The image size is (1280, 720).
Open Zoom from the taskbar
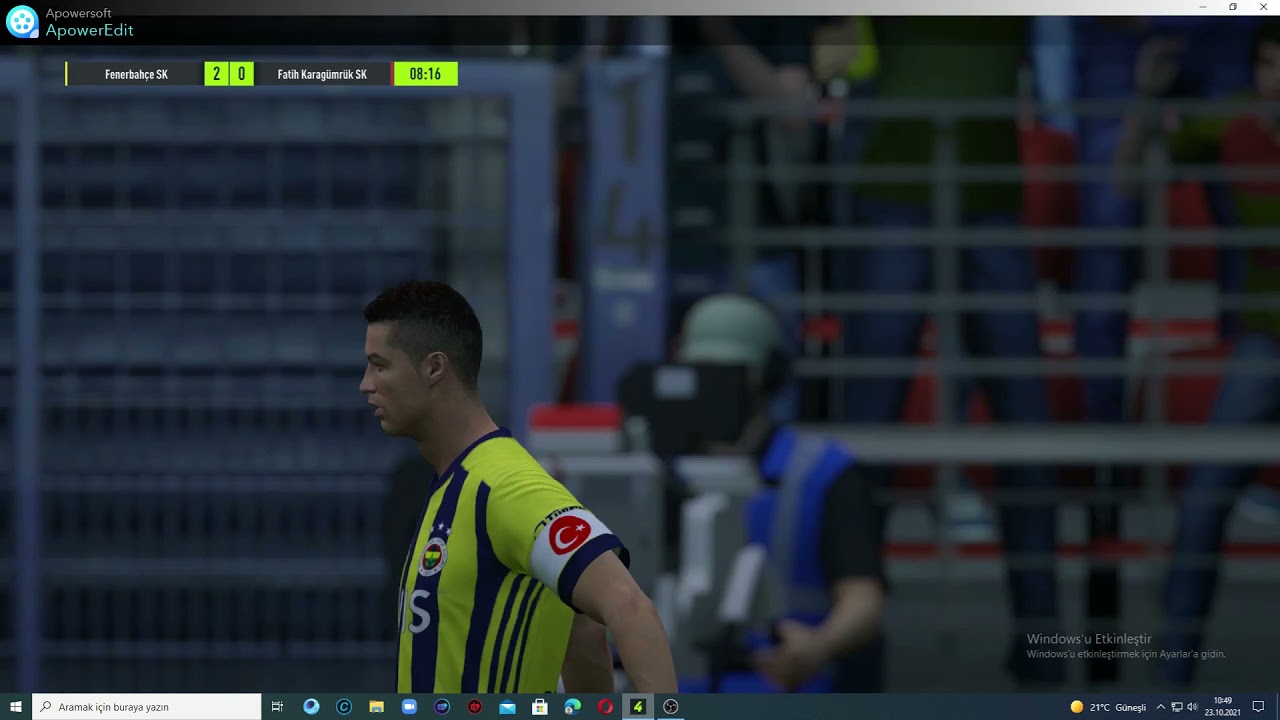(409, 707)
